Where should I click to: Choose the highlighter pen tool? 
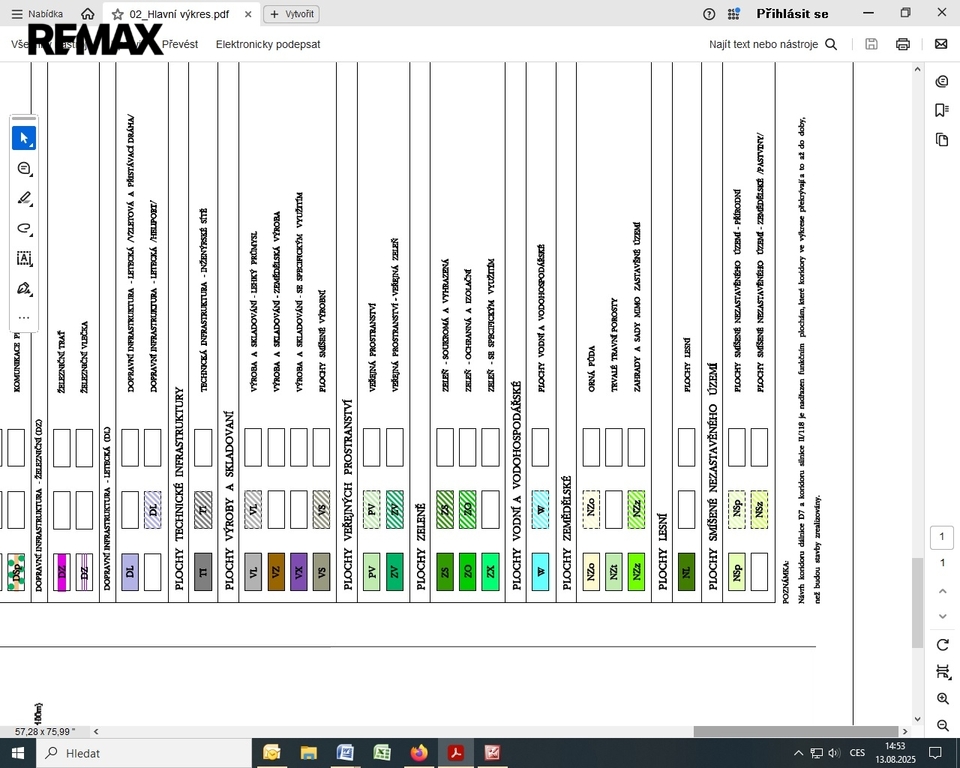[x=24, y=198]
